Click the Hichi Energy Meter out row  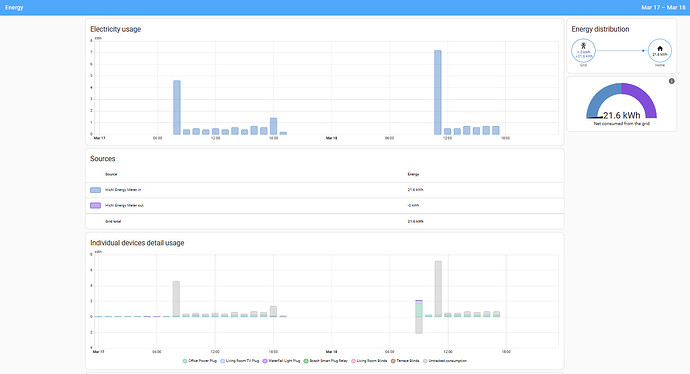click(324, 205)
